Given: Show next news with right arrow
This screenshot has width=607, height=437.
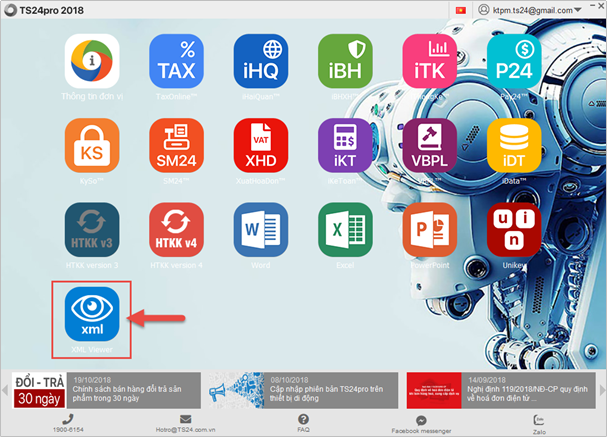Looking at the screenshot, I should 602,390.
